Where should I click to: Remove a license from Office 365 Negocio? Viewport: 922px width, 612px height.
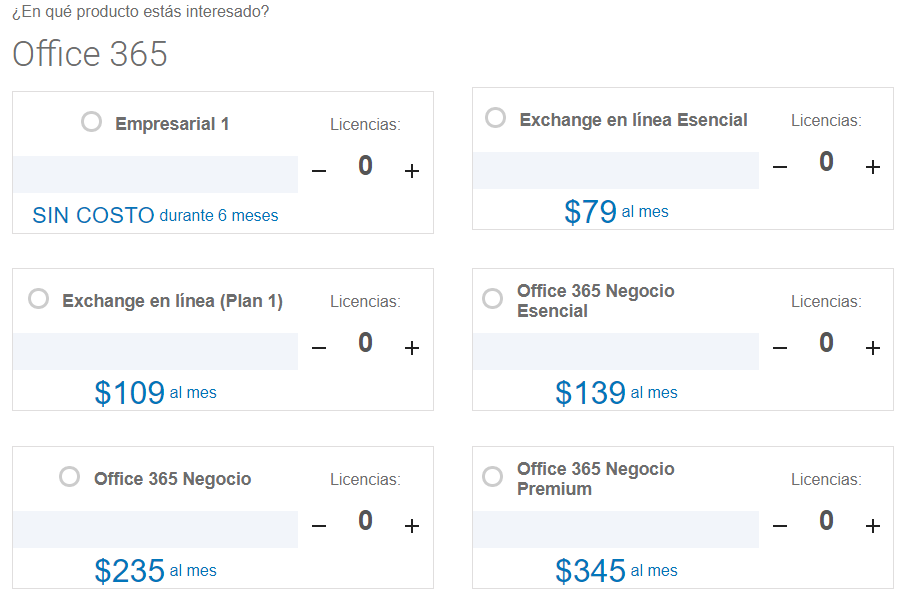coord(319,526)
